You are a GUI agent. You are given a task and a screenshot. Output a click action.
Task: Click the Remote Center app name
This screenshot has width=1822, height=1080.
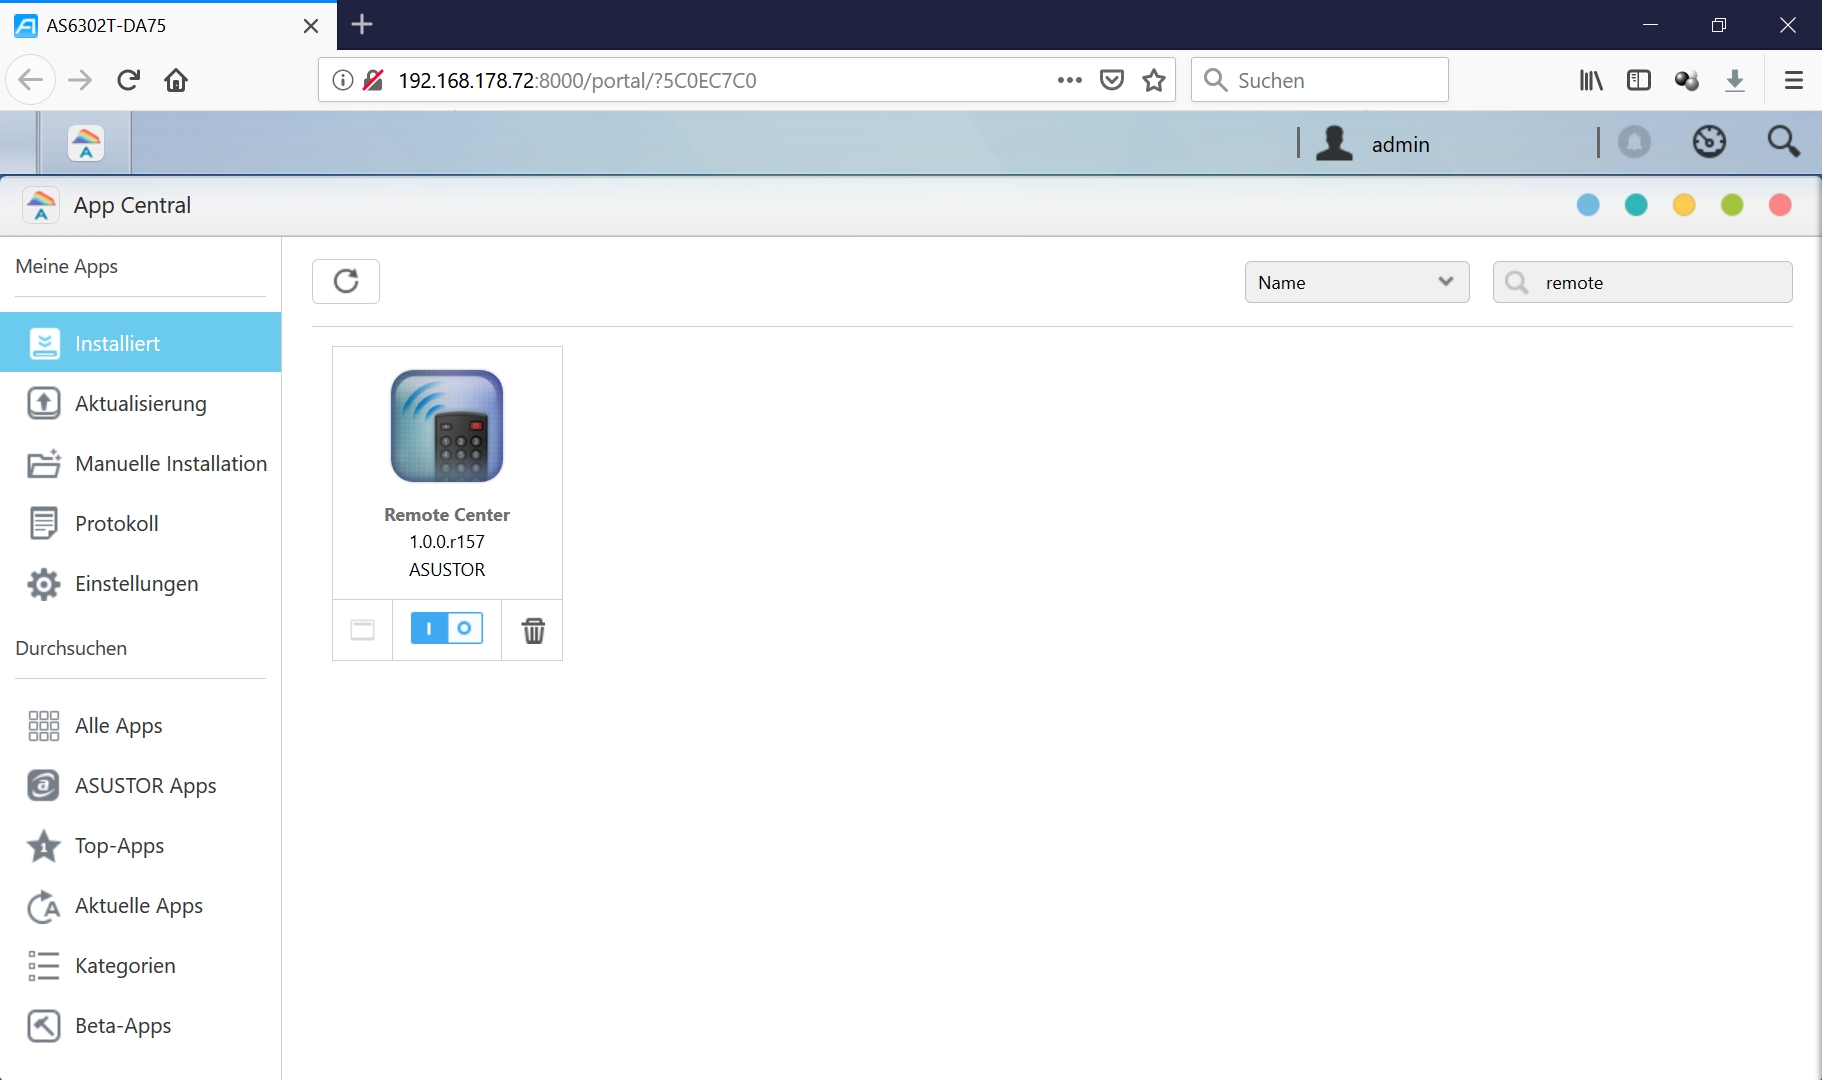point(447,515)
